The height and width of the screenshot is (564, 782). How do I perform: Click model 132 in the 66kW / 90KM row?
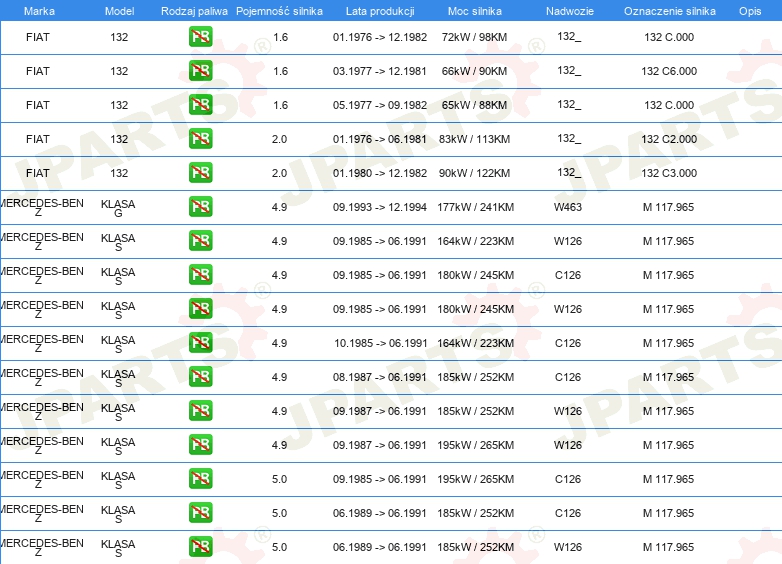(119, 71)
